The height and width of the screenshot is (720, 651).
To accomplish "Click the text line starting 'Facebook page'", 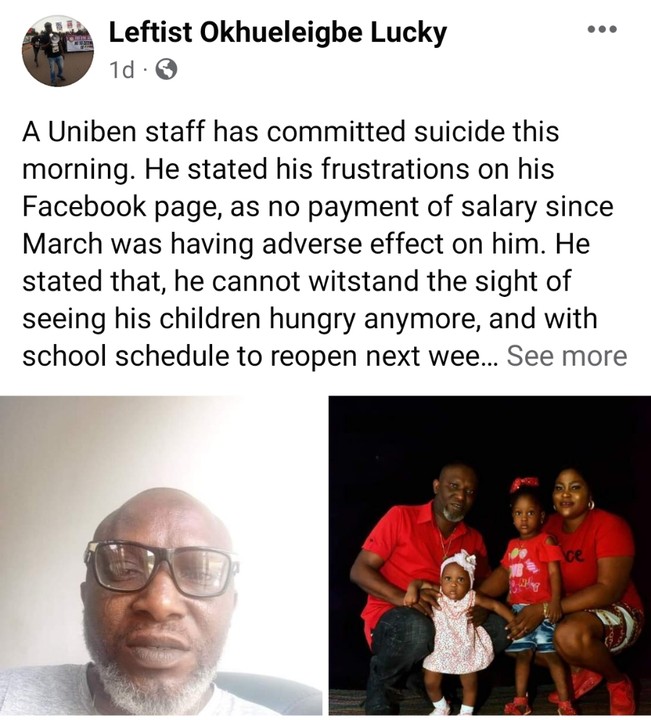I will [318, 207].
